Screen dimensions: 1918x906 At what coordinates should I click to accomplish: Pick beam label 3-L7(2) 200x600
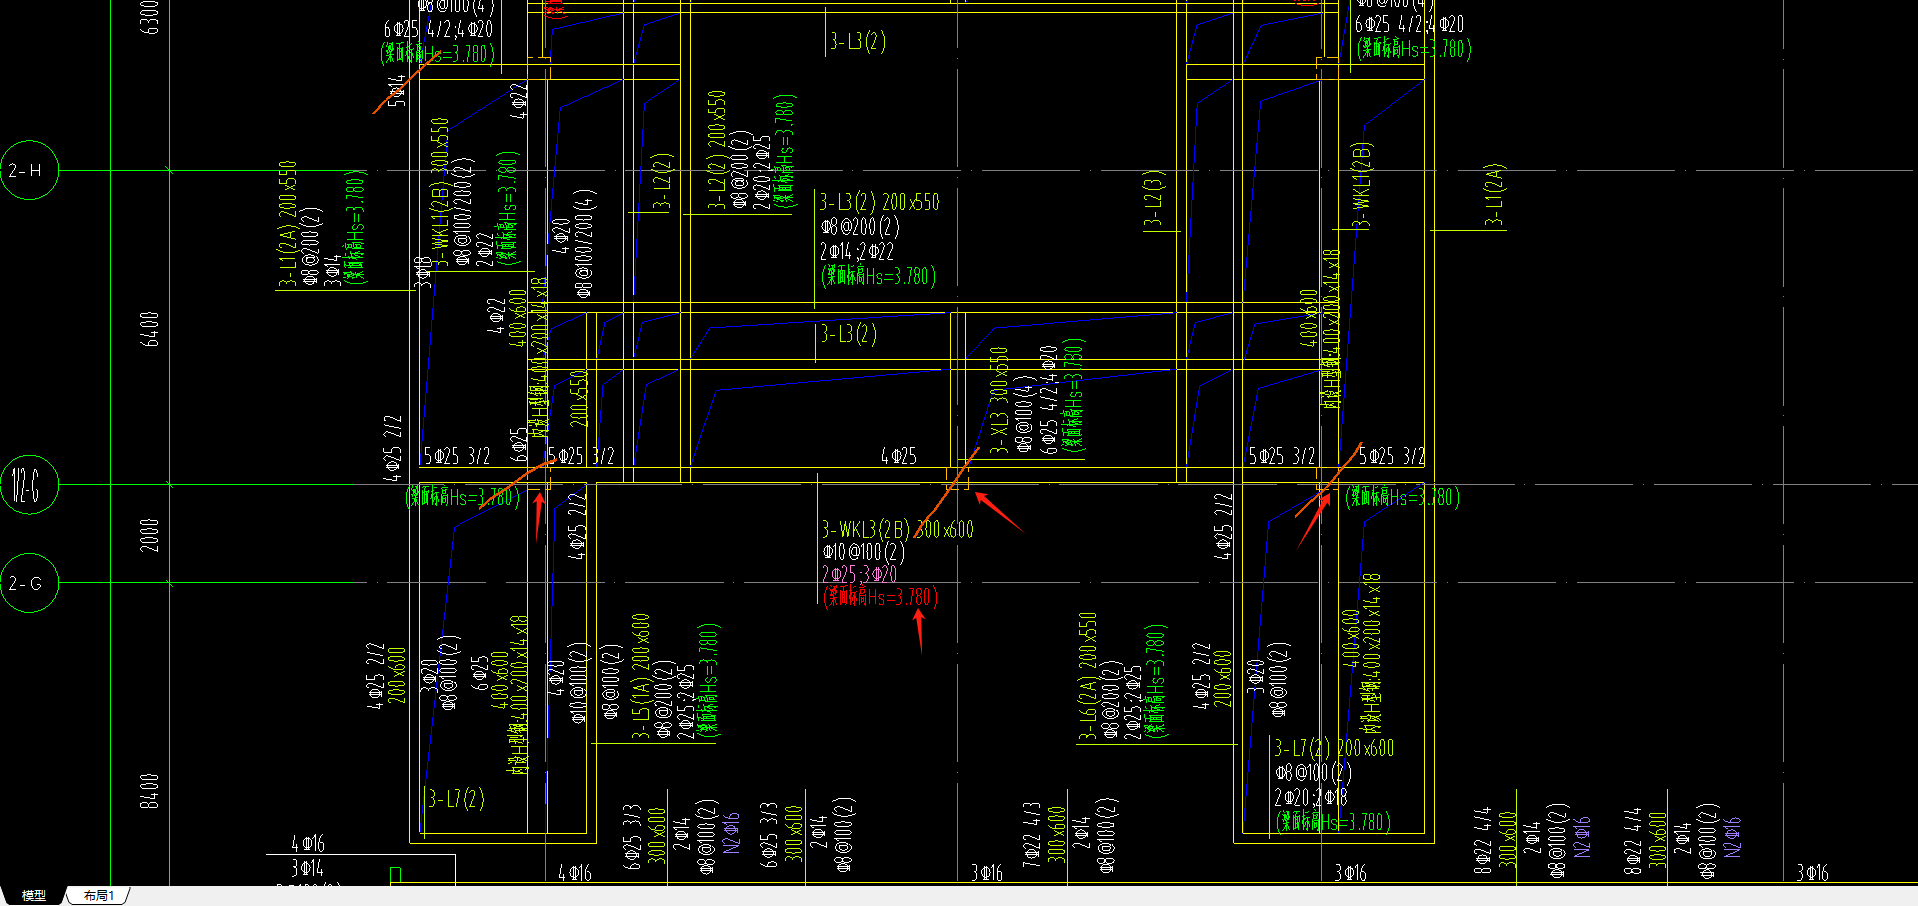[x=1334, y=748]
